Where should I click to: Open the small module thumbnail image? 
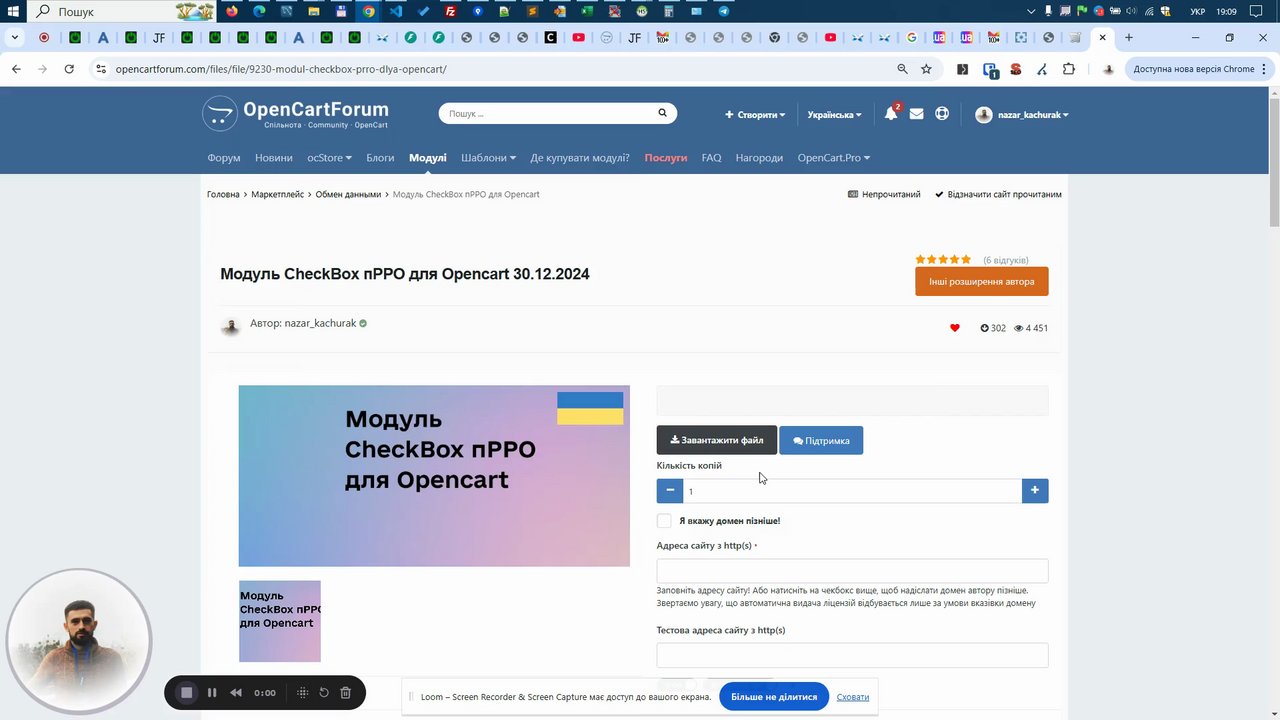(280, 621)
